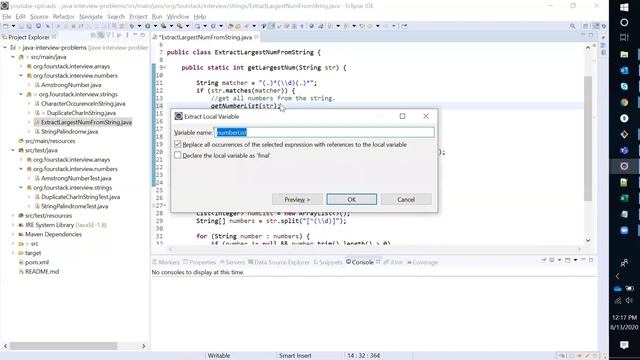This screenshot has height=360, width=640.
Task: Switch to the Markers tab
Action: [166, 262]
